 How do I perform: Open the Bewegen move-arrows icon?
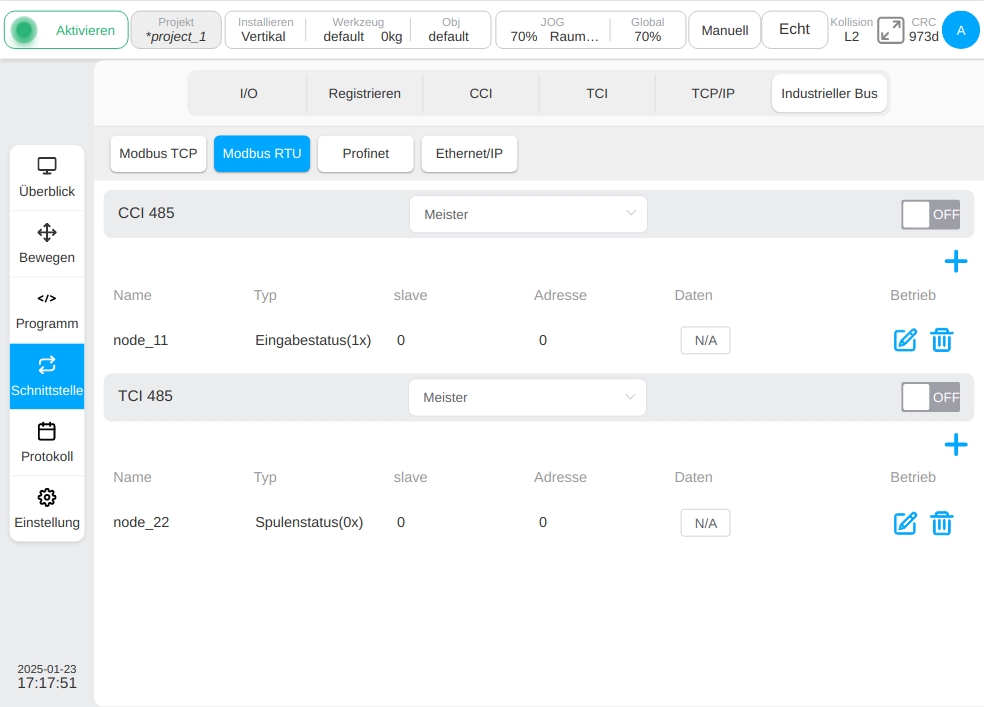coord(47,232)
